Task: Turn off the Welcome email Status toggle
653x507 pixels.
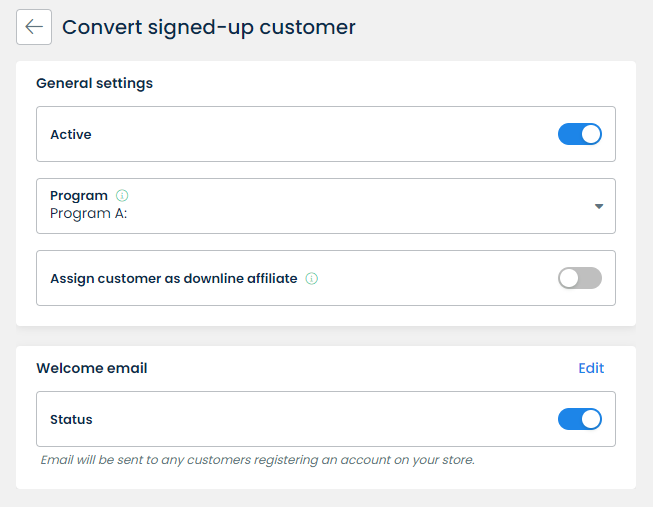Action: (579, 419)
